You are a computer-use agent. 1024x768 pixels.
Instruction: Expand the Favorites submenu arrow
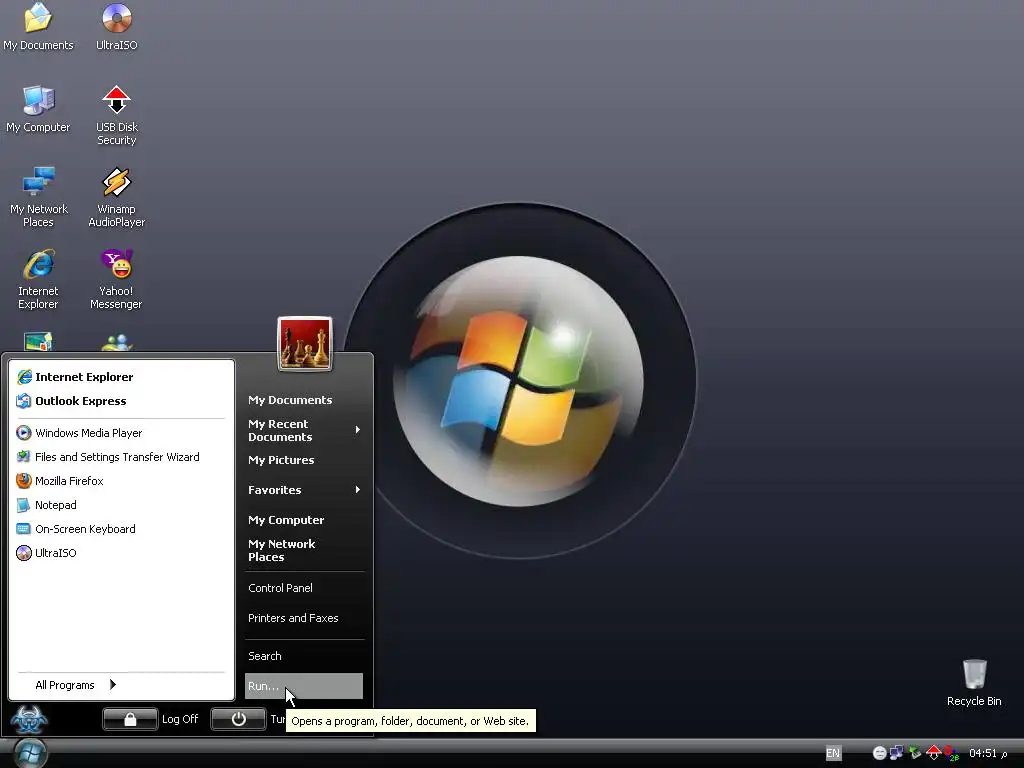[357, 490]
